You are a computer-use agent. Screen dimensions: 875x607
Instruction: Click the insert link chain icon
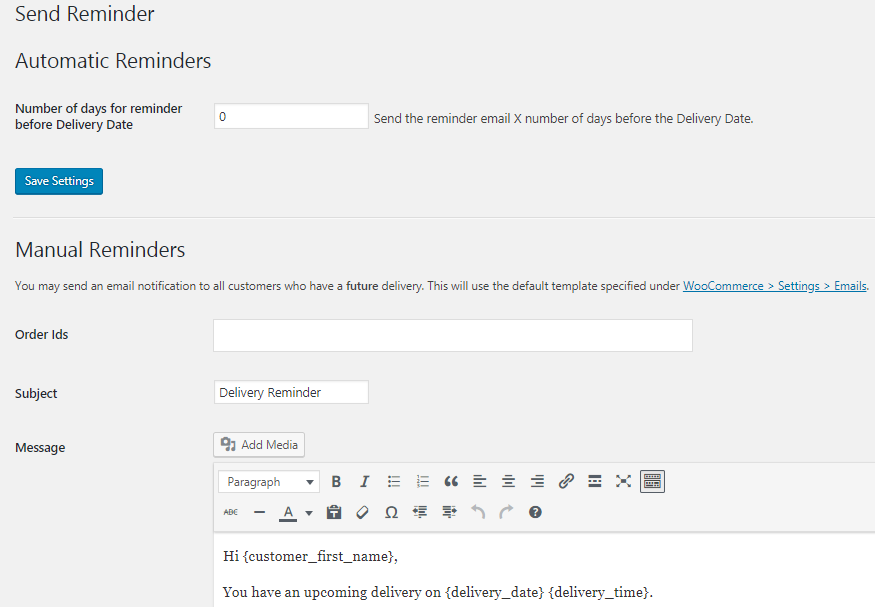click(x=566, y=481)
